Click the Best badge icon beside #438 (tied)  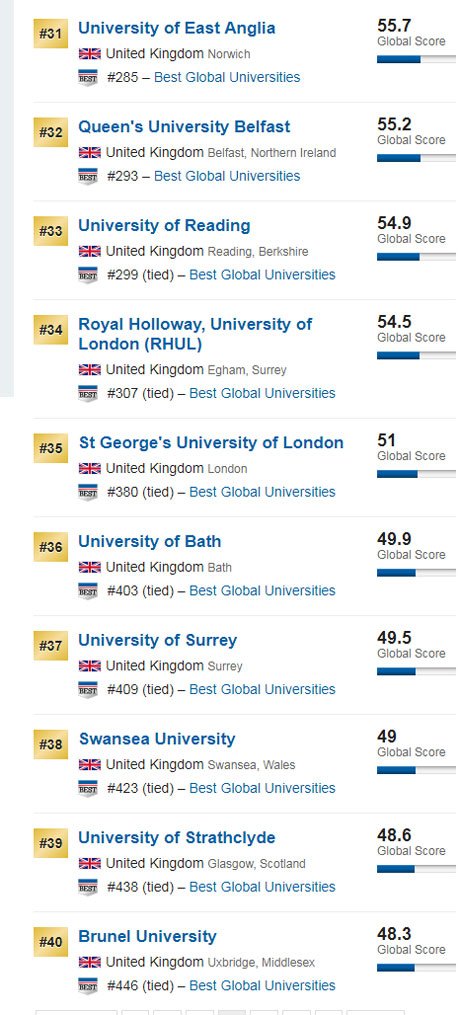88,887
